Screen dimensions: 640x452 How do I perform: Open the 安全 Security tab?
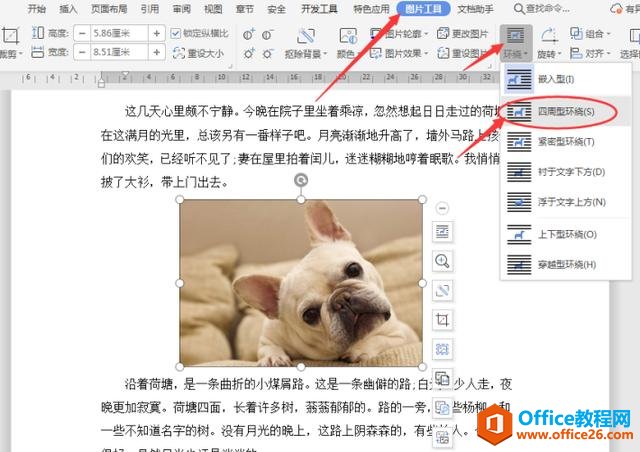pos(276,9)
